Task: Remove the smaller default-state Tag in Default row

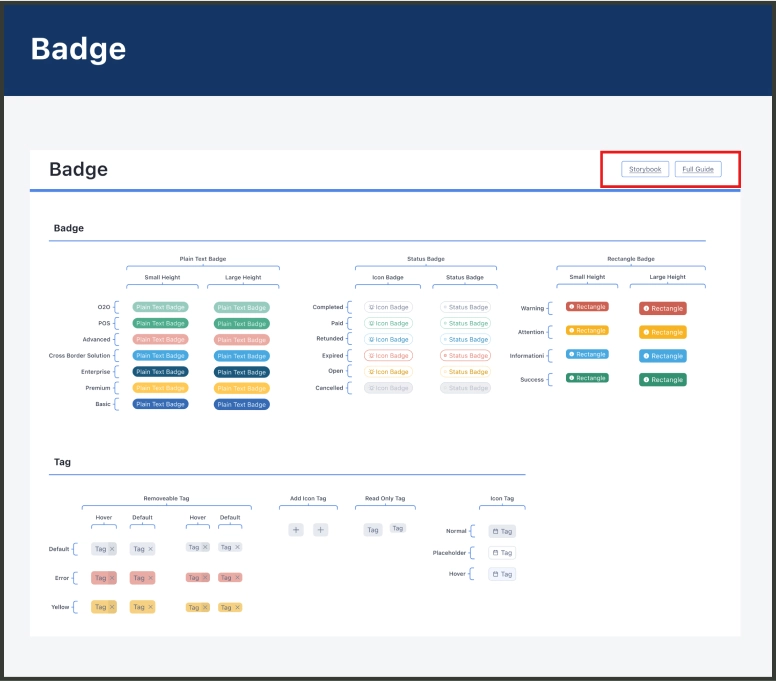Action: click(x=238, y=547)
